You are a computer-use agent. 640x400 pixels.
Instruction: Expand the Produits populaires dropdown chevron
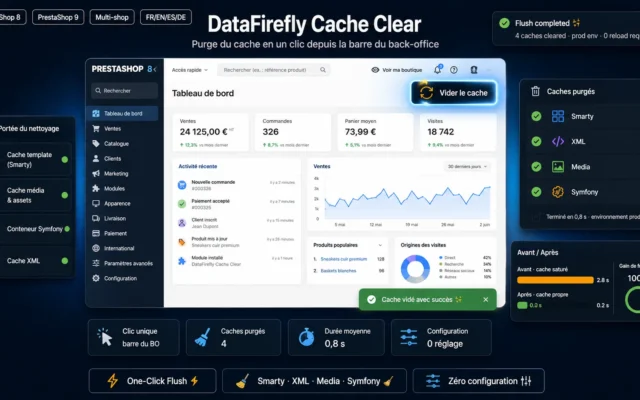point(380,245)
